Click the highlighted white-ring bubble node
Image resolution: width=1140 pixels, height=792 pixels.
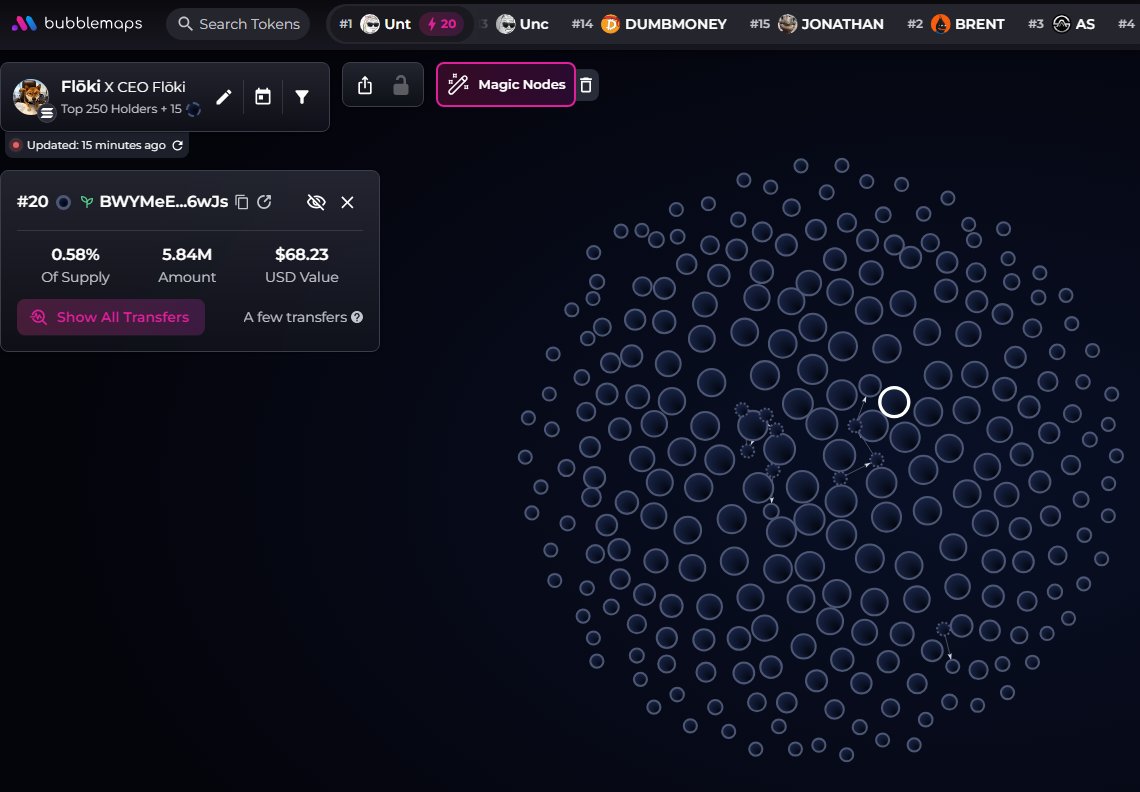click(x=894, y=402)
